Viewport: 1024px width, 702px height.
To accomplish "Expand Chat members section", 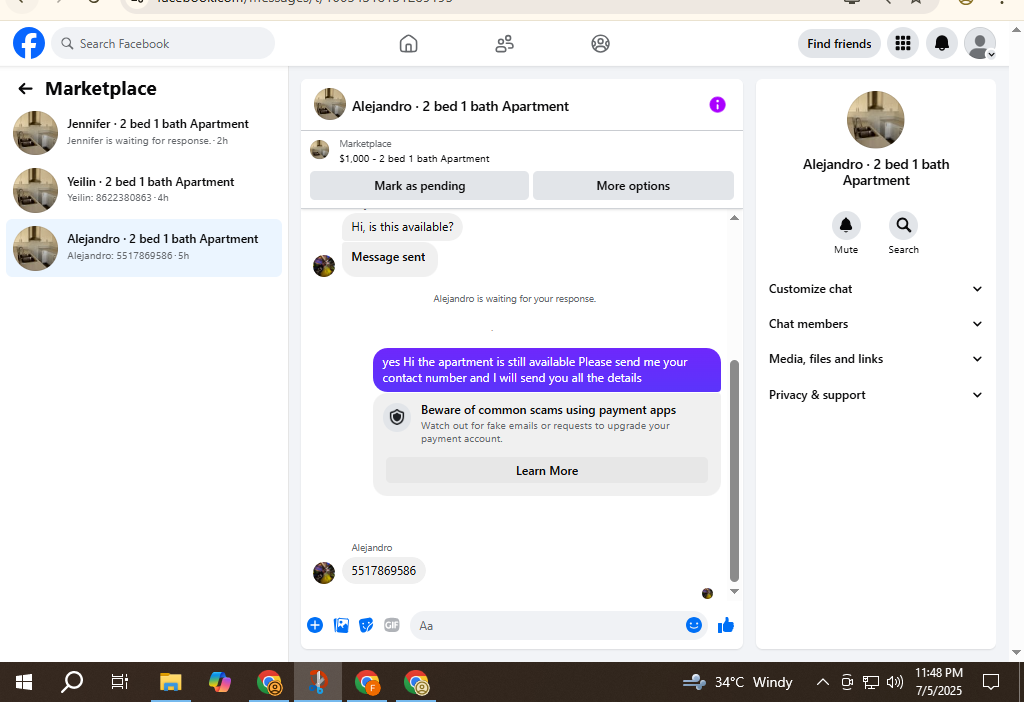I will (x=875, y=324).
